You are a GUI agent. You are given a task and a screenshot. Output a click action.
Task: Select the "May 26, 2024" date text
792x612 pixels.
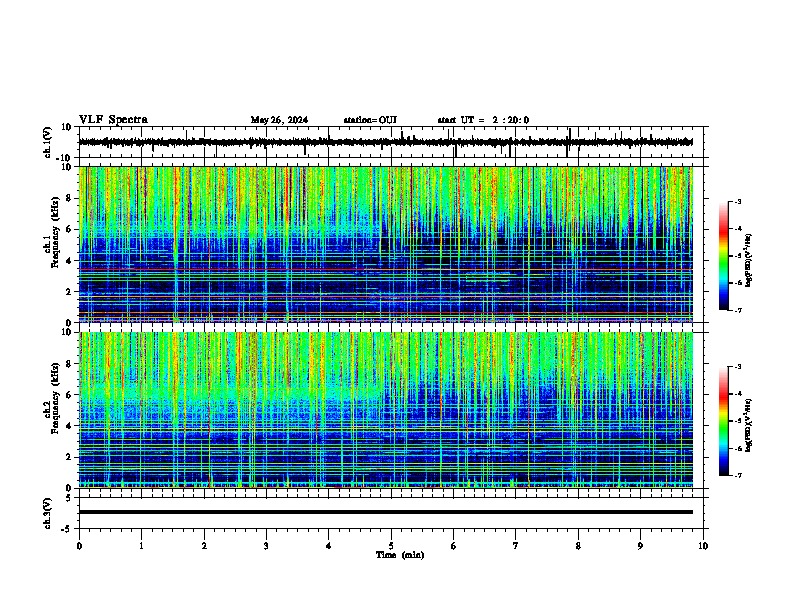(x=279, y=120)
